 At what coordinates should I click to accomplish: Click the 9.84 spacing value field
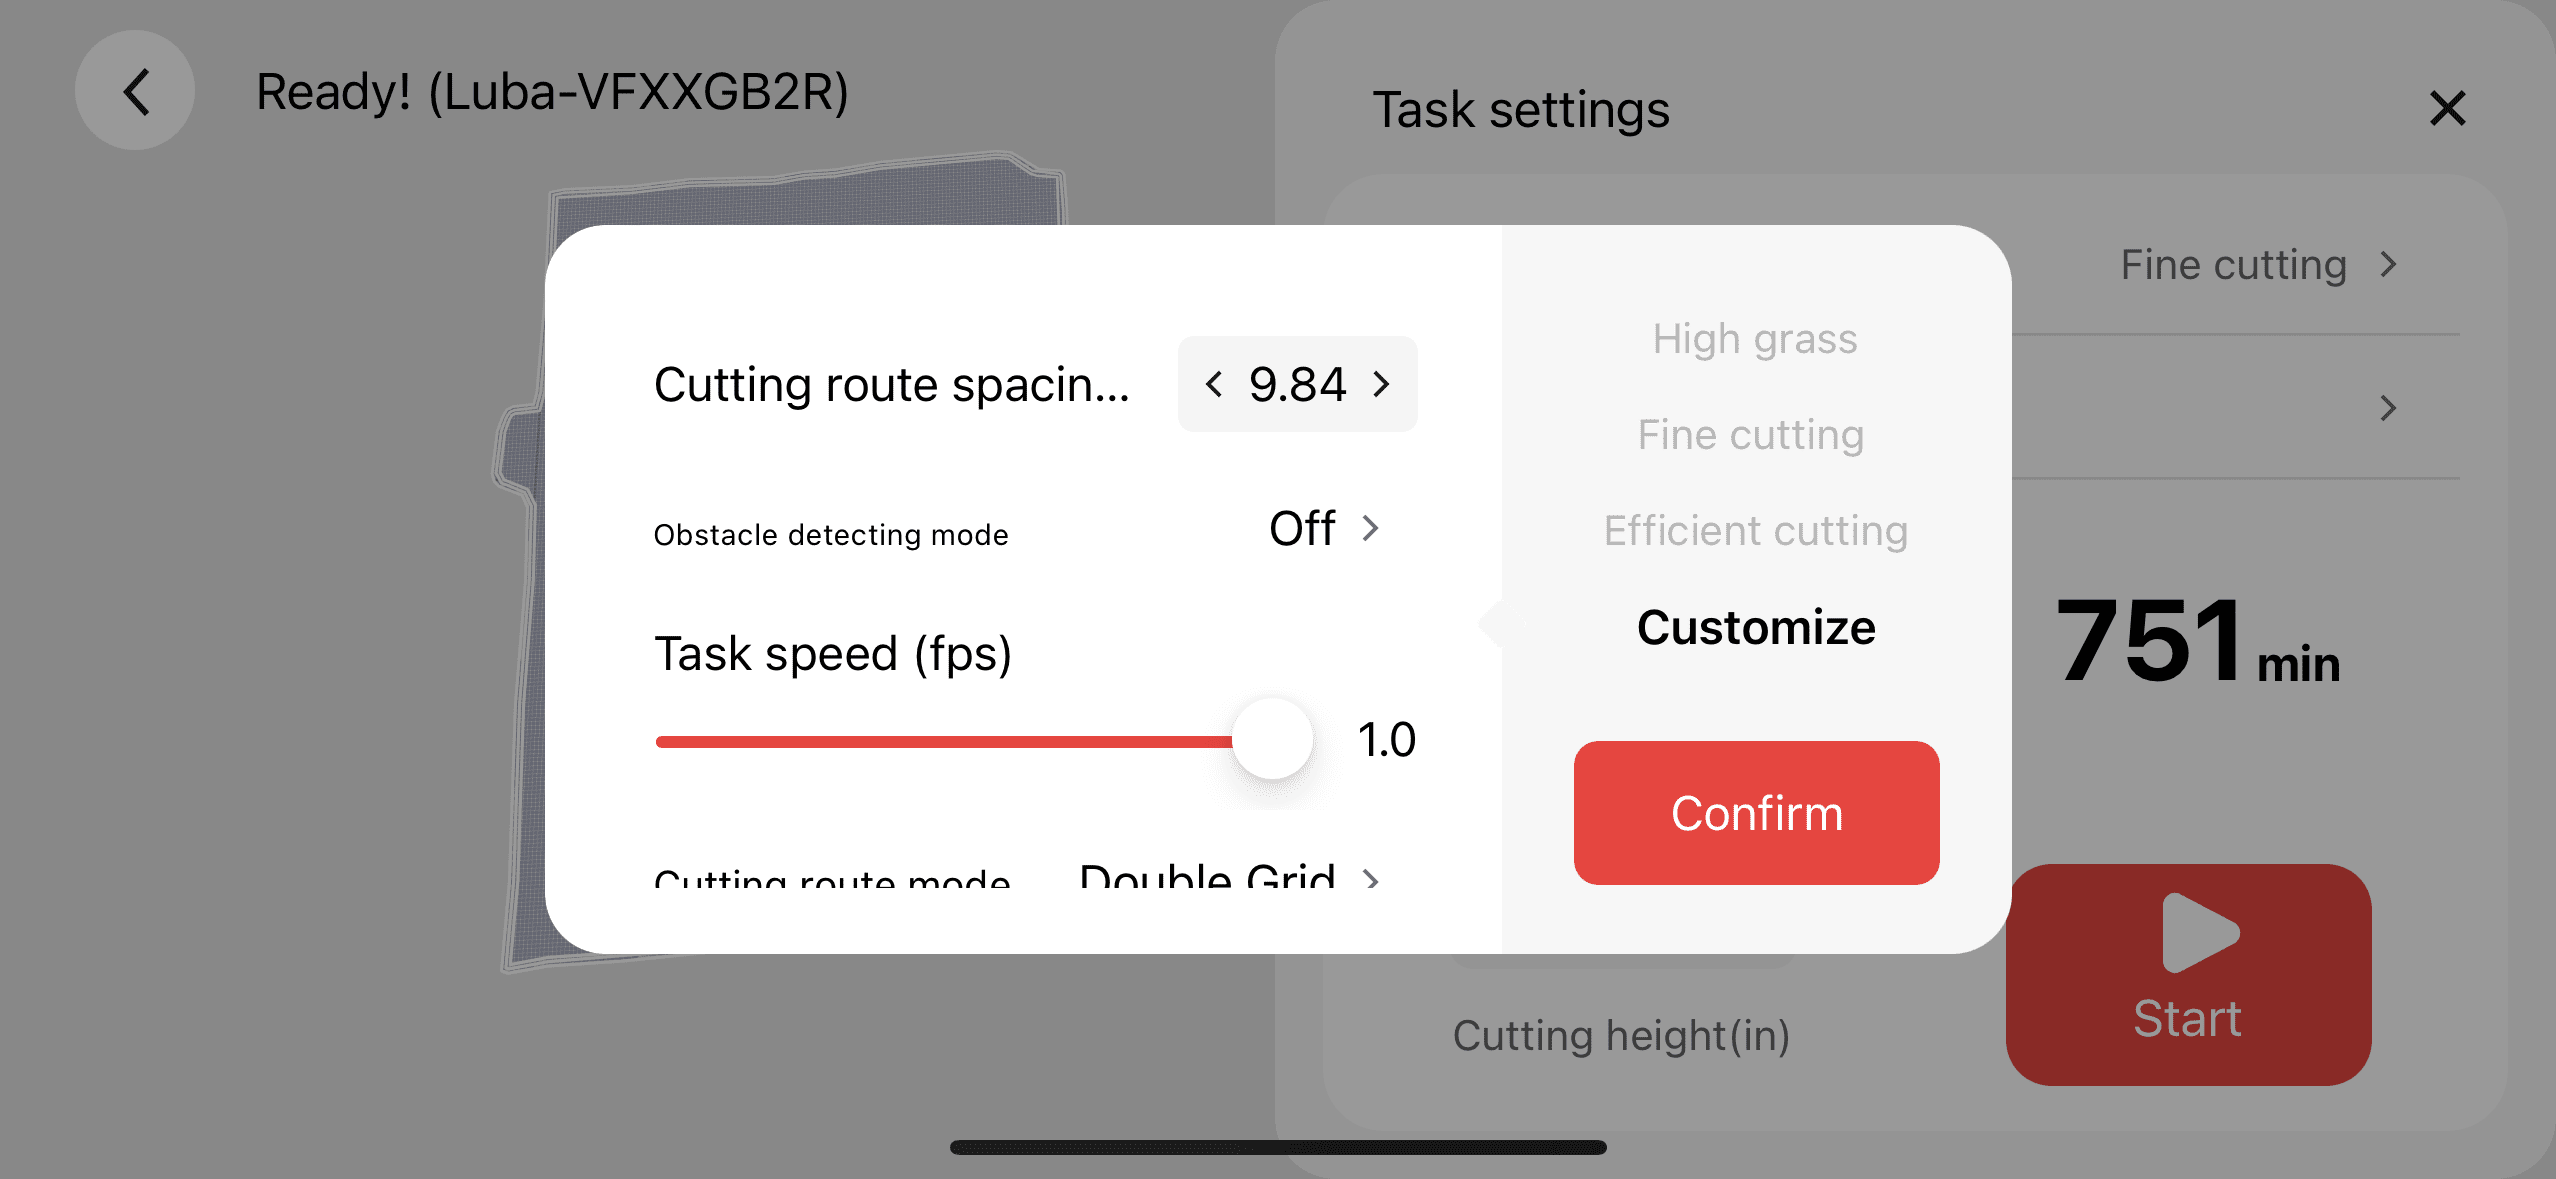1297,384
